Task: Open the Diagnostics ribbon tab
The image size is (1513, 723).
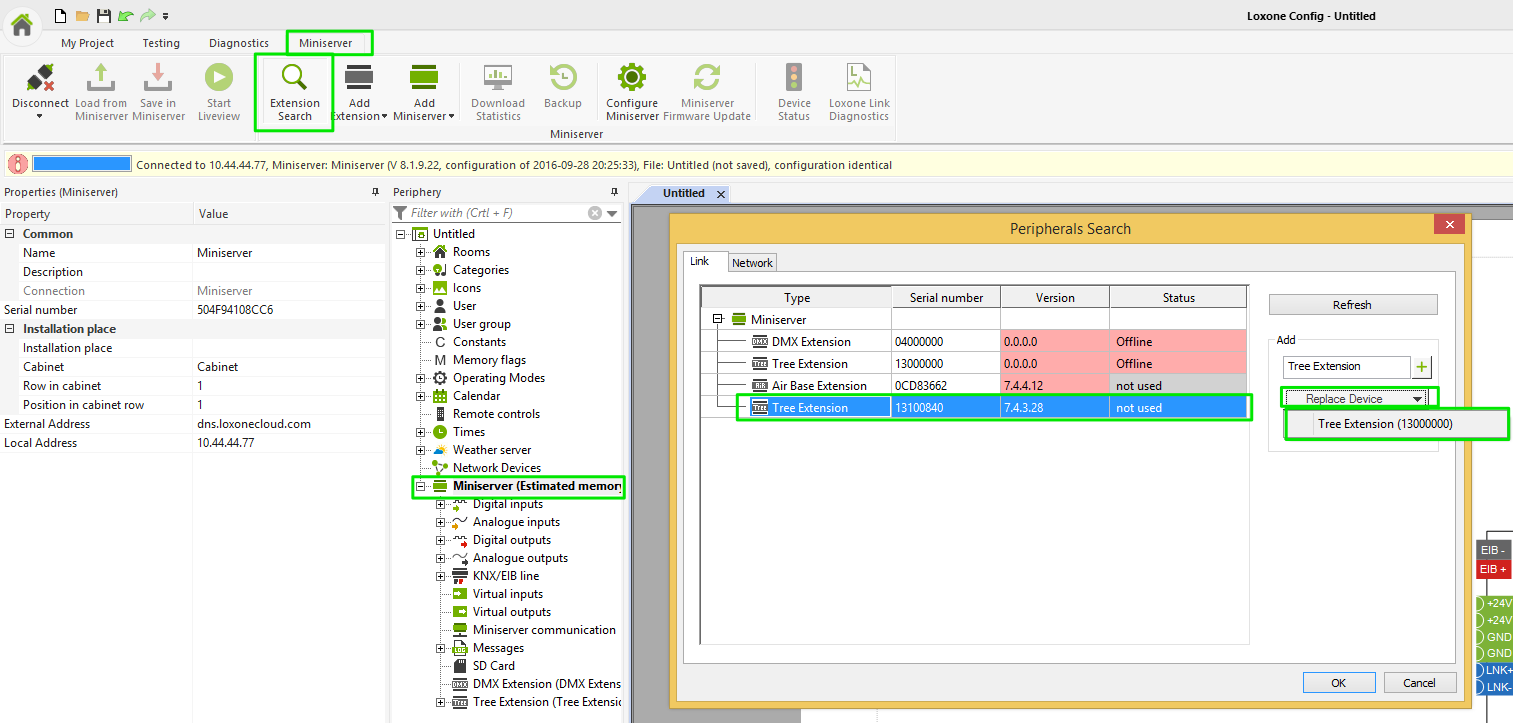Action: [x=238, y=43]
